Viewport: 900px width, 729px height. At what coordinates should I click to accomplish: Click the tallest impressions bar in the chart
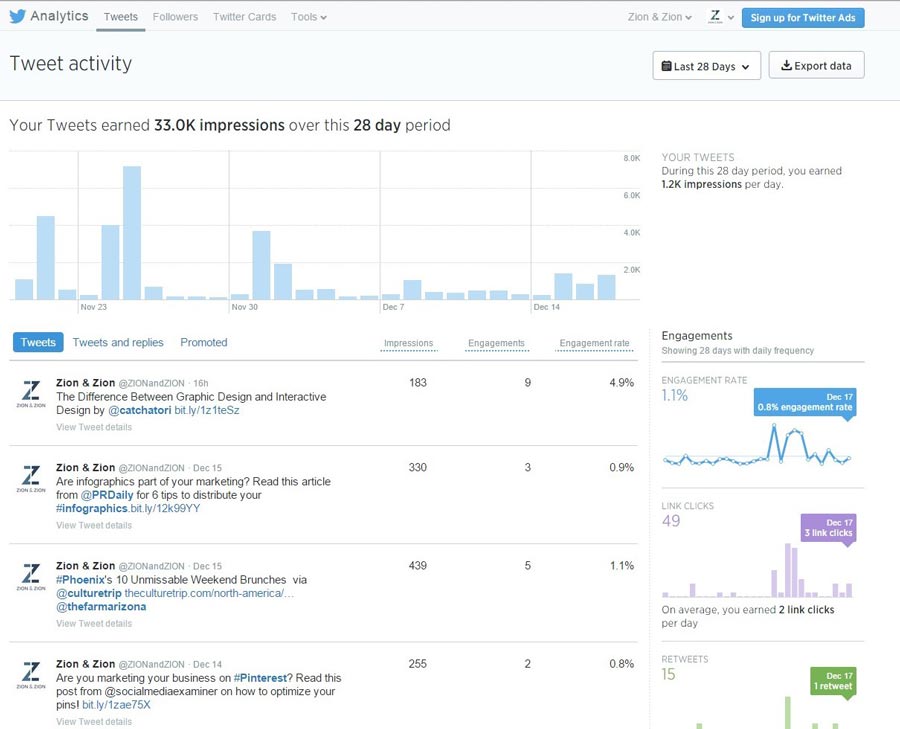pos(132,233)
